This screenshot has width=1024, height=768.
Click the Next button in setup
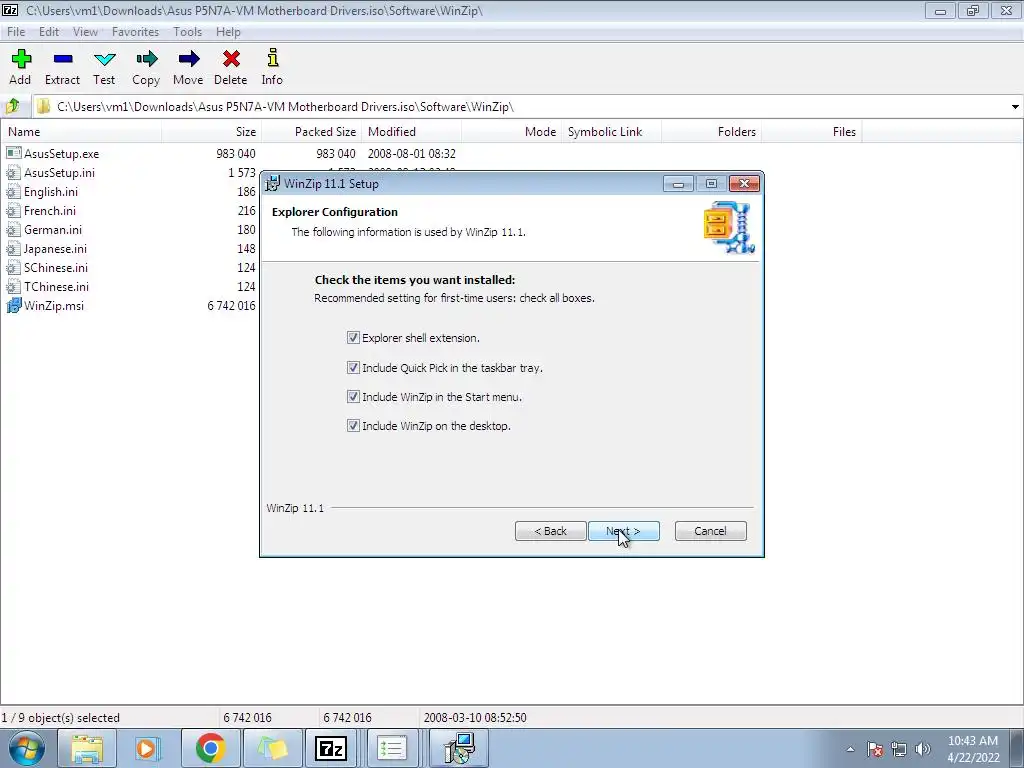(x=624, y=531)
